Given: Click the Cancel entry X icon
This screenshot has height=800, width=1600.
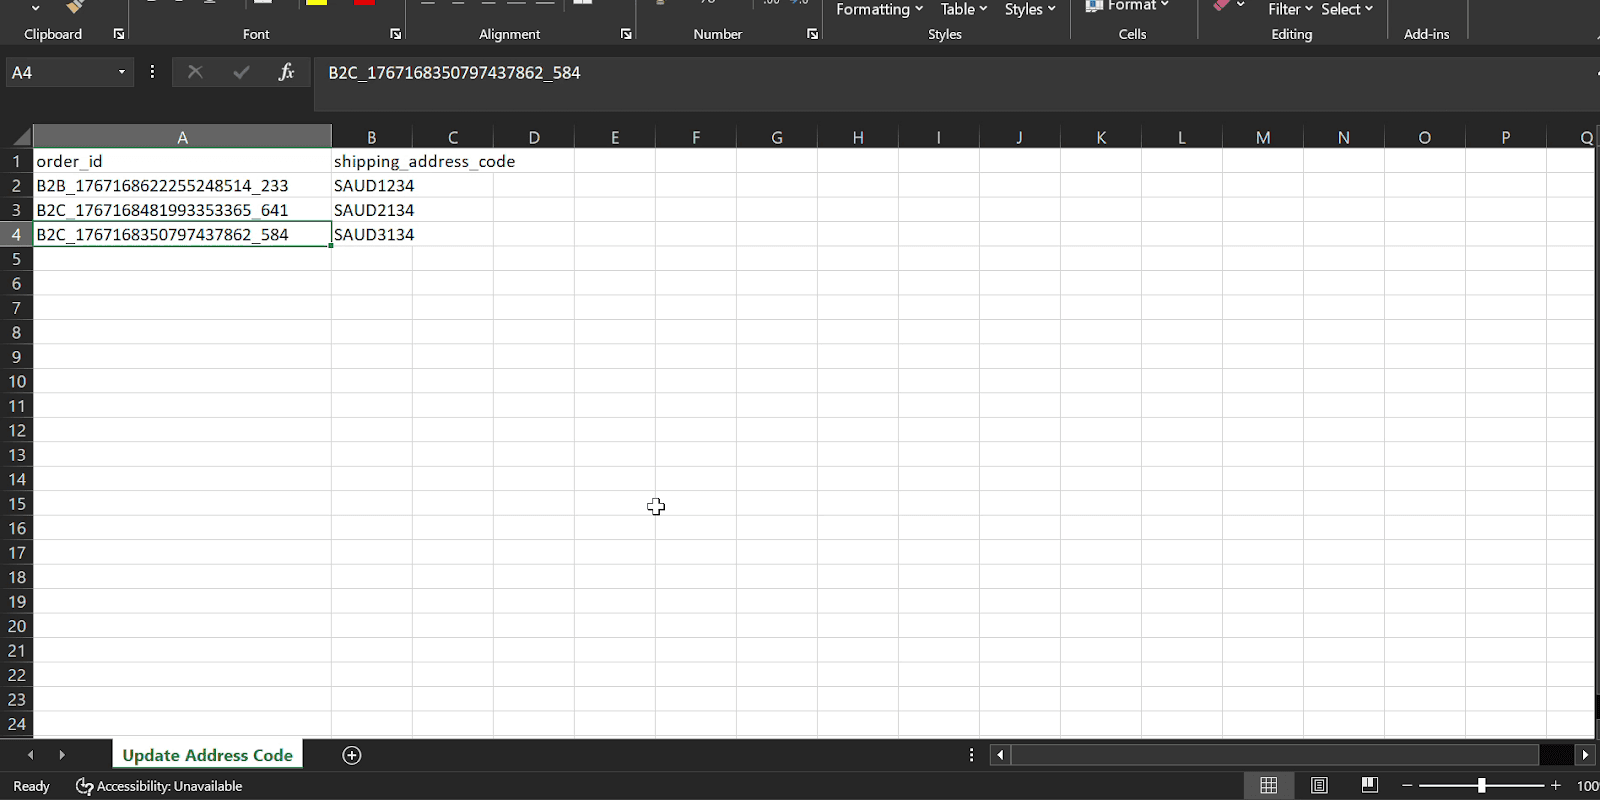Looking at the screenshot, I should [195, 72].
